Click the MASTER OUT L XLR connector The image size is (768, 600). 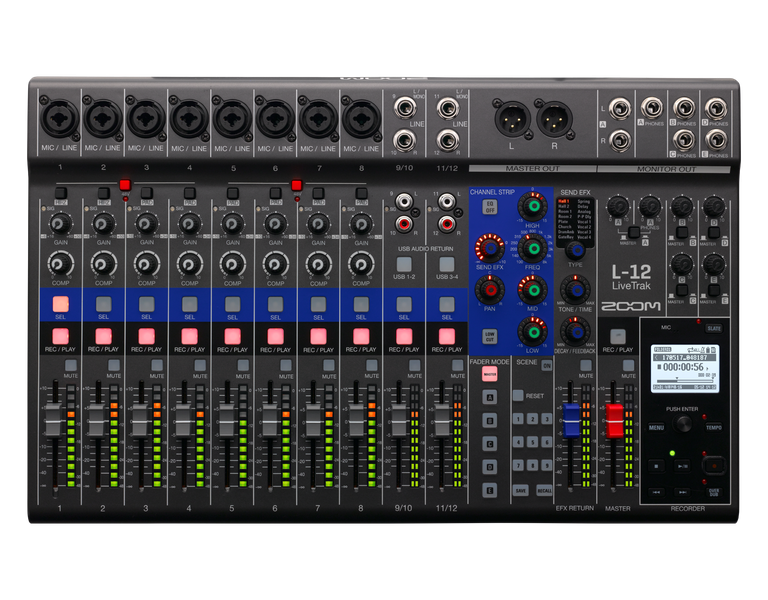[x=512, y=120]
